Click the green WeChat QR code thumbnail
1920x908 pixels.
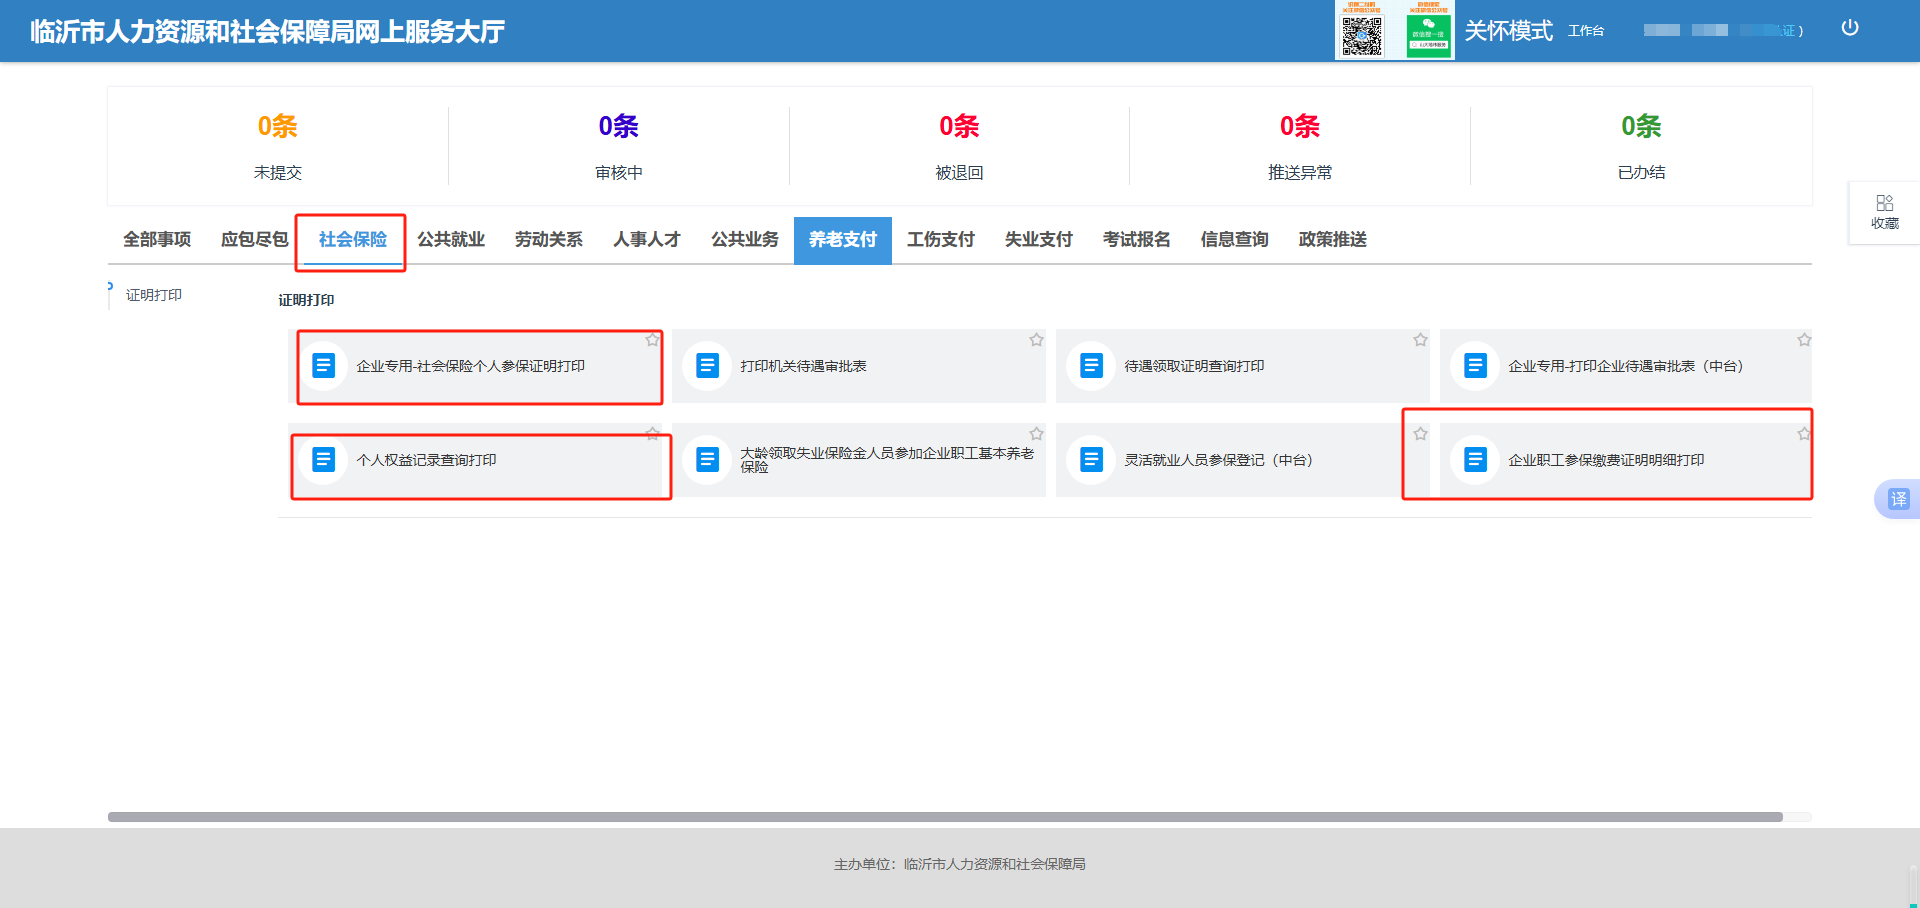pyautogui.click(x=1428, y=35)
